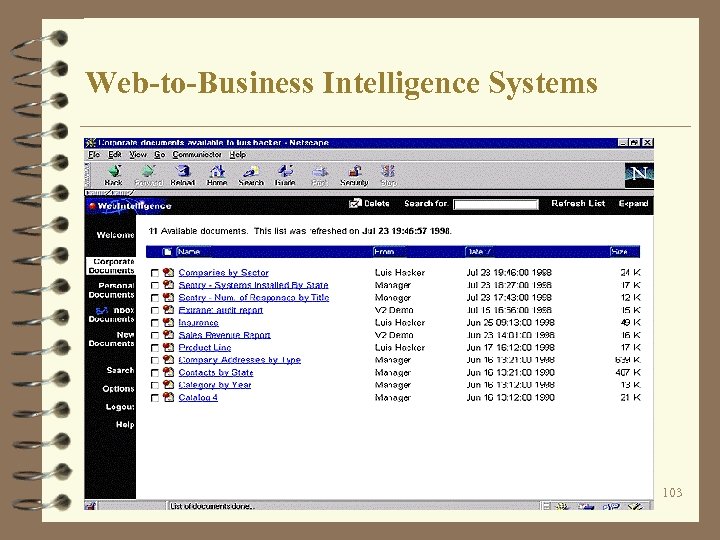The width and height of the screenshot is (720, 540).
Task: Check the Companies by Sector checkbox
Action: tap(155, 273)
